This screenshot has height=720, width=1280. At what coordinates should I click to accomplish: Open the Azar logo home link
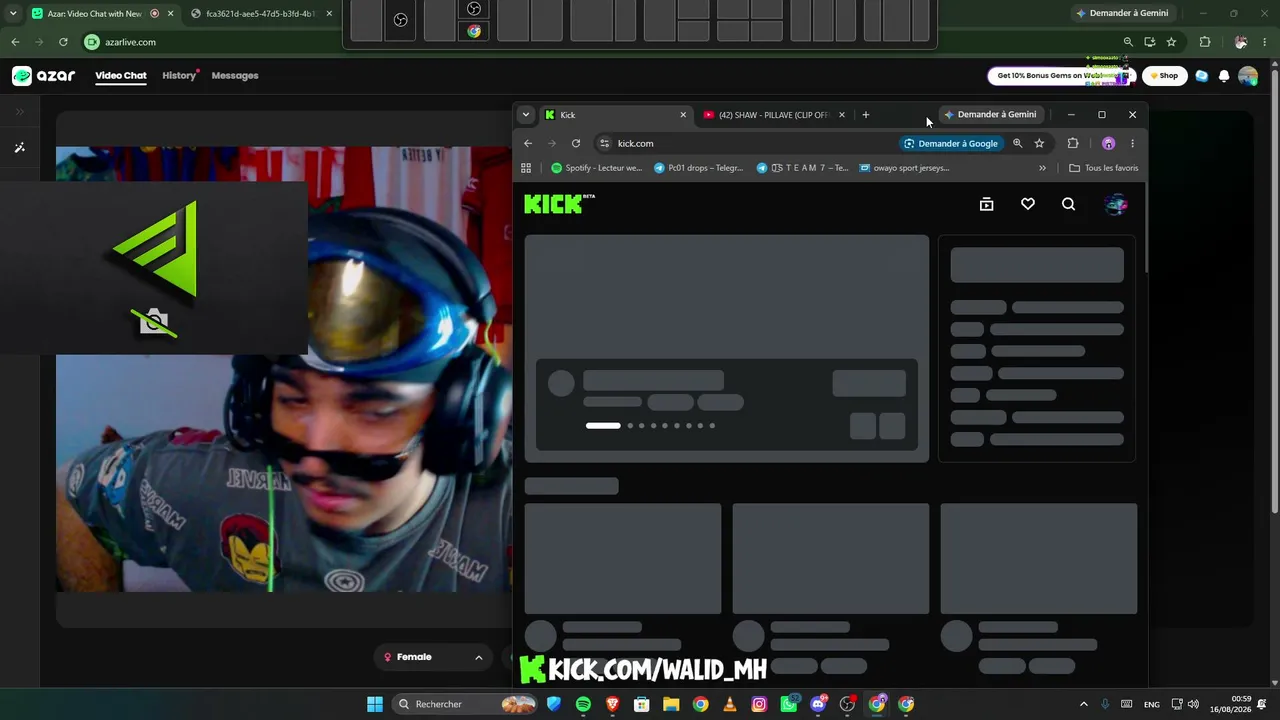click(x=44, y=76)
